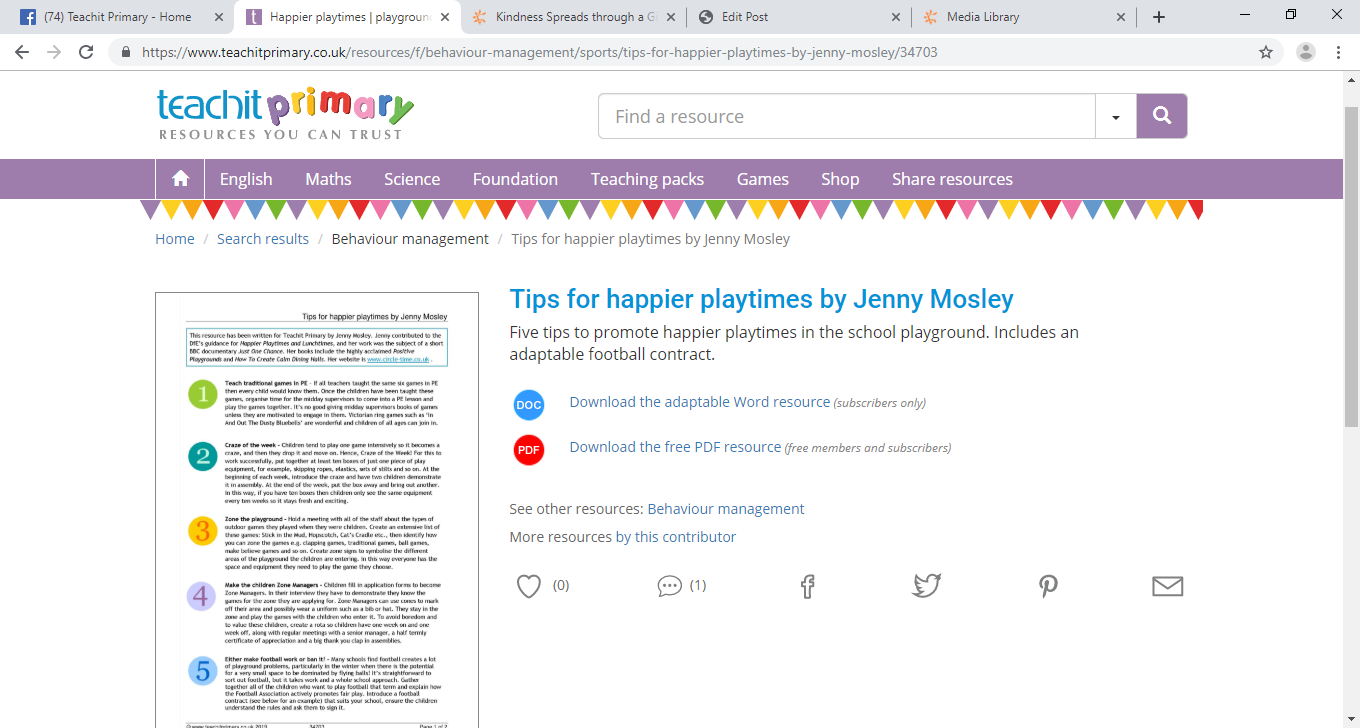Click the browser forward arrow
Screen dimensions: 1360x728
pos(54,52)
